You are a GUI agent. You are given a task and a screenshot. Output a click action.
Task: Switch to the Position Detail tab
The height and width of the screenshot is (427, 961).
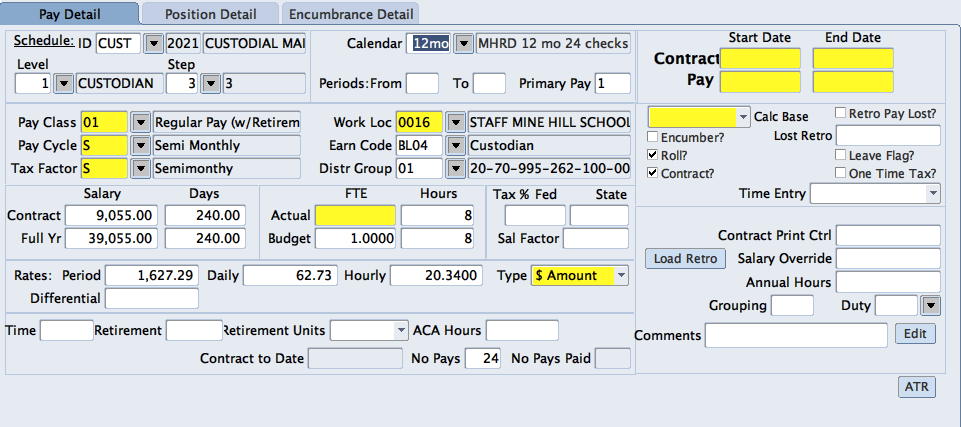coord(209,14)
